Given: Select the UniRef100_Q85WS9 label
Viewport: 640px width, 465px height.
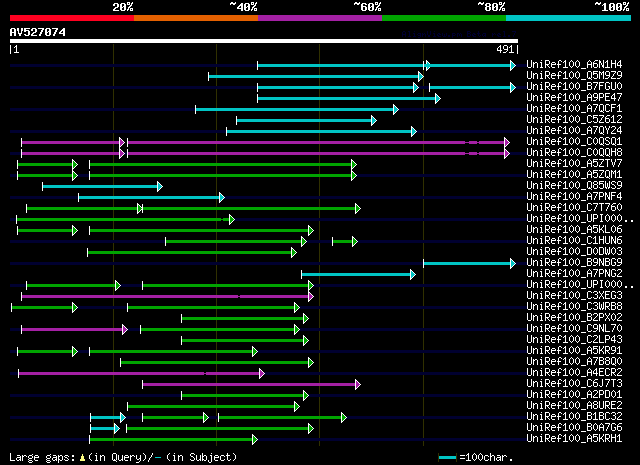Looking at the screenshot, I should pos(574,186).
